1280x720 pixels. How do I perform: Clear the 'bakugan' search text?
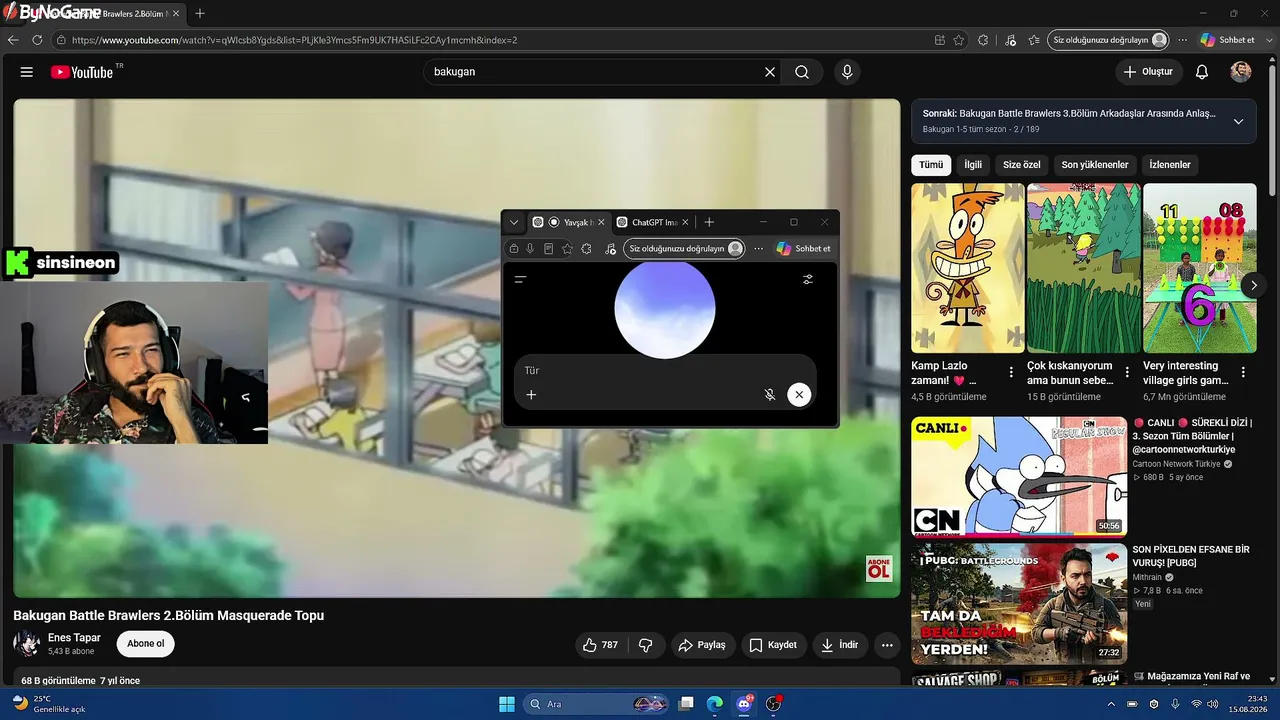tap(770, 72)
